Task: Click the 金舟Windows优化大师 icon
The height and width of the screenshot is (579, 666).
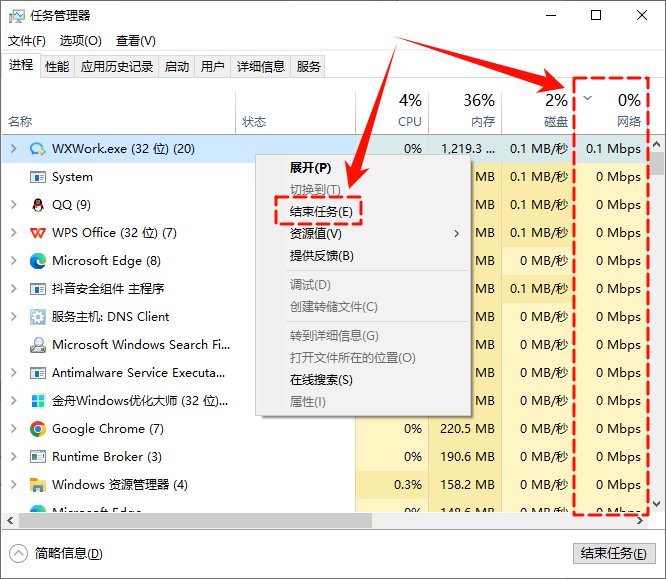Action: [x=38, y=401]
